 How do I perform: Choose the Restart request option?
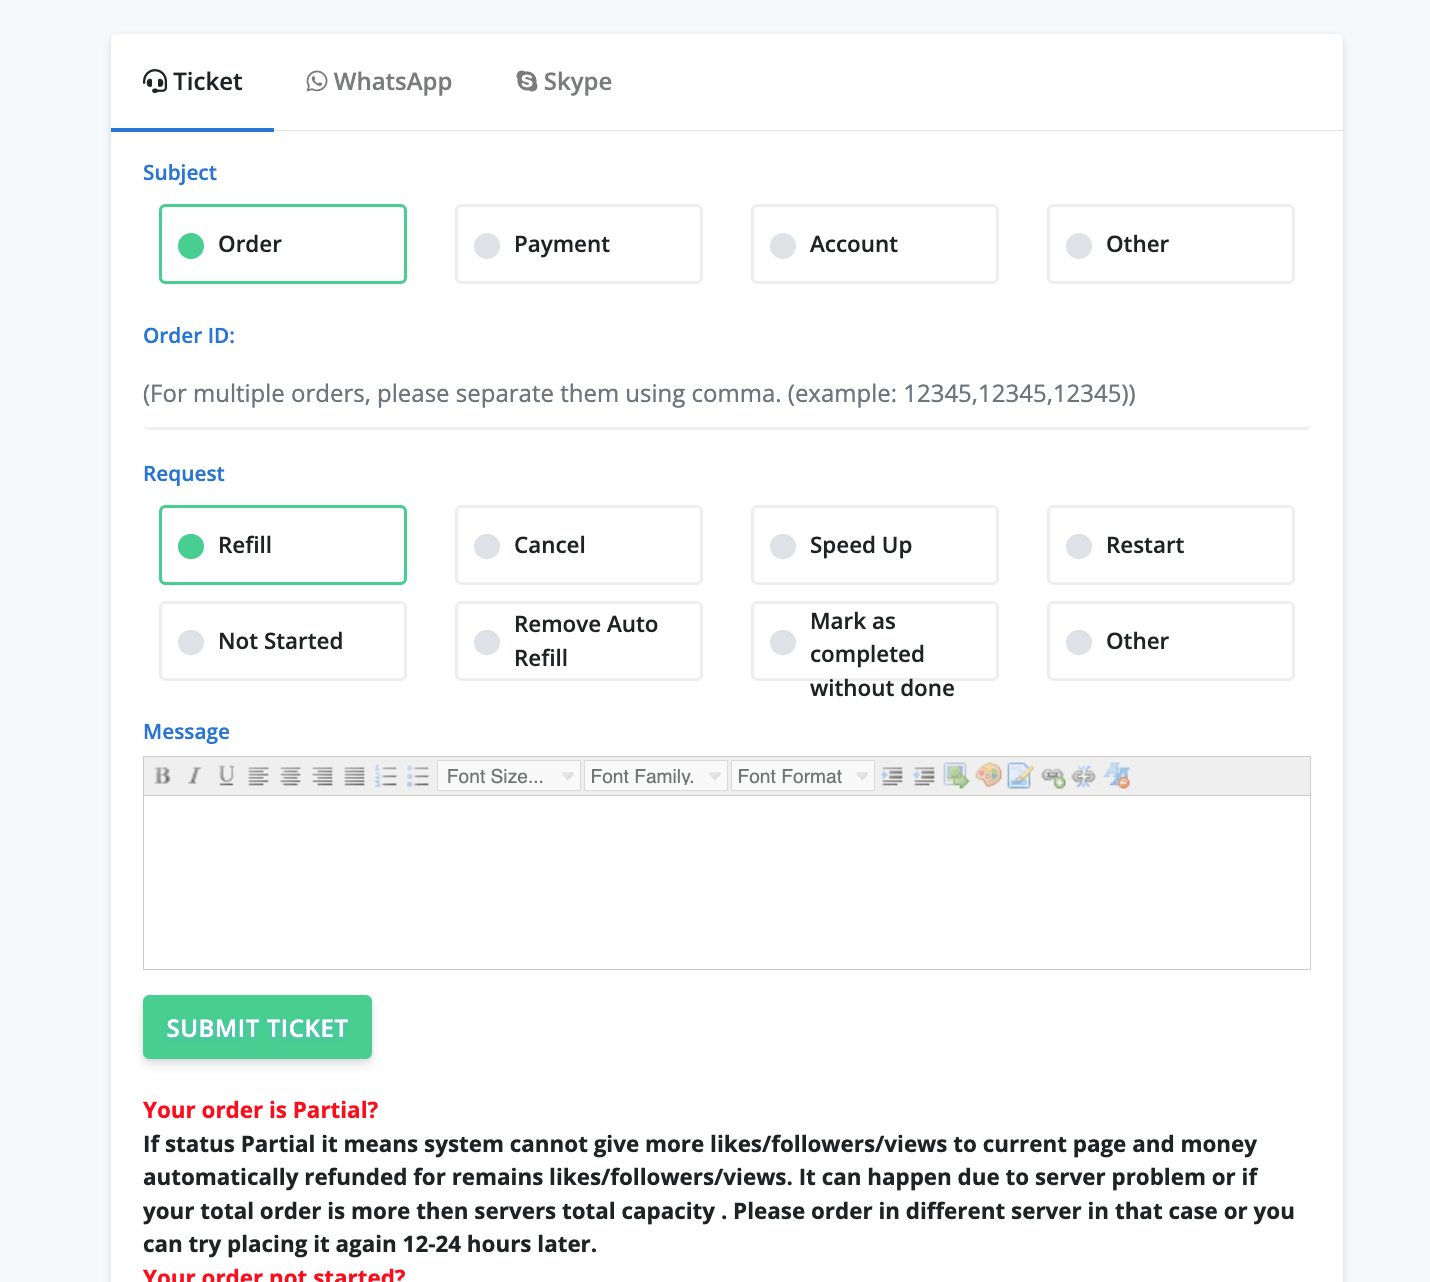(x=1171, y=545)
